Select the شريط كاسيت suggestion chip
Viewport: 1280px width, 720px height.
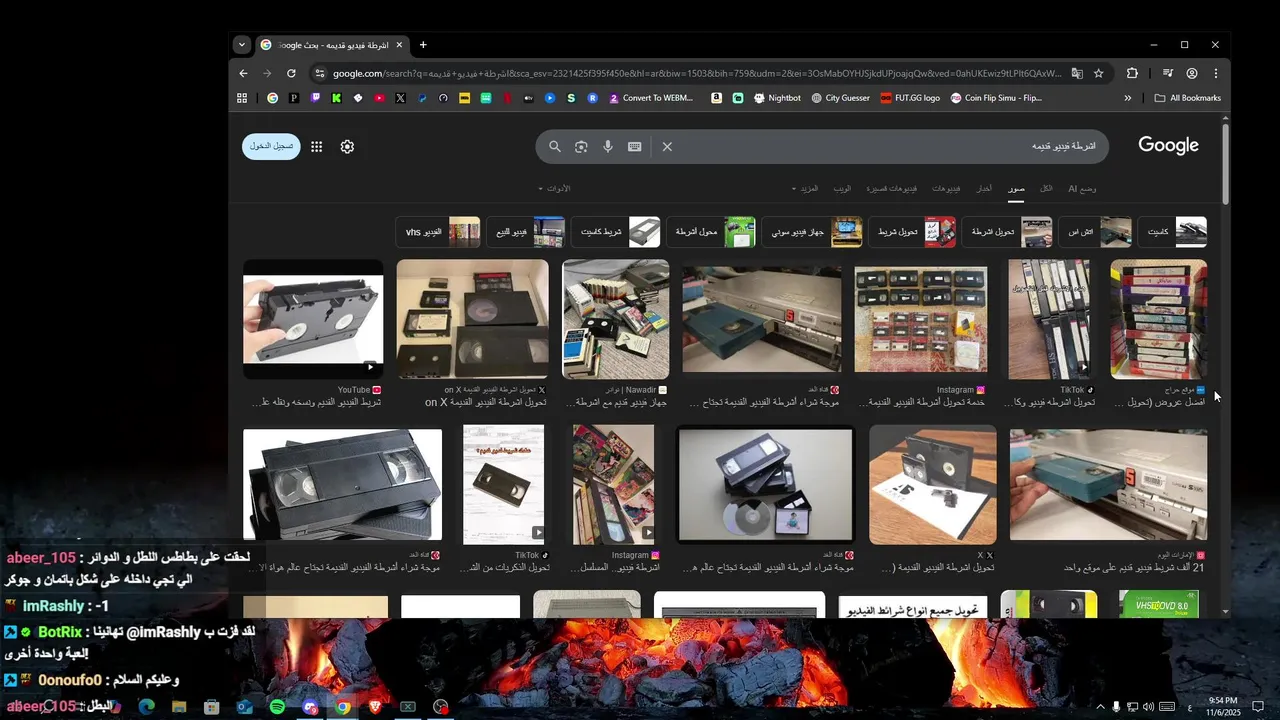coord(617,232)
